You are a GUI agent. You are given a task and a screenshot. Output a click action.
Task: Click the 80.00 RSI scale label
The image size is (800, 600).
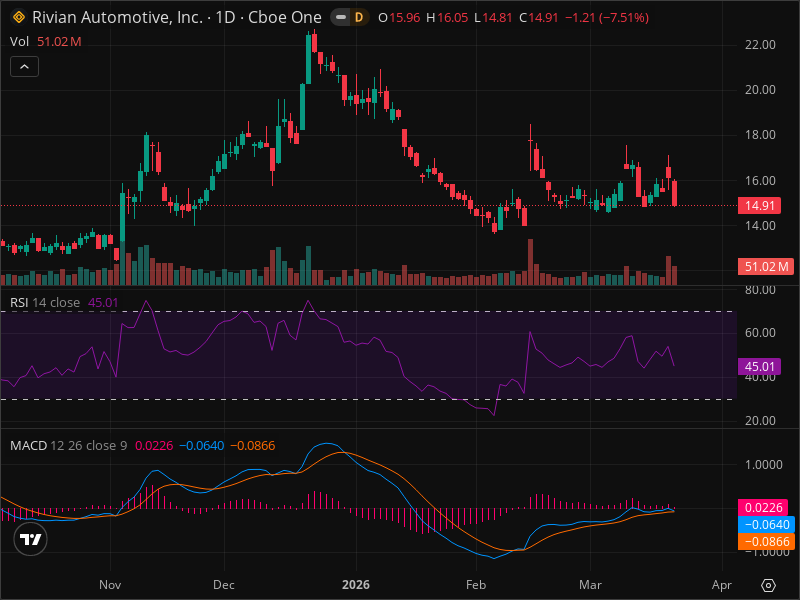pos(760,290)
